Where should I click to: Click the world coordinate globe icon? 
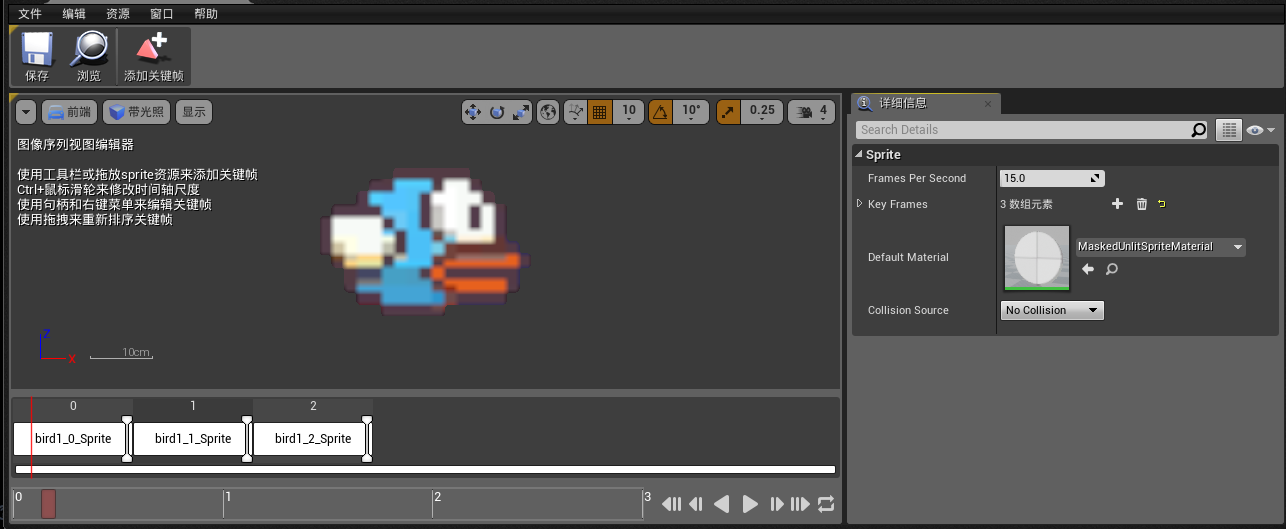pyautogui.click(x=548, y=112)
